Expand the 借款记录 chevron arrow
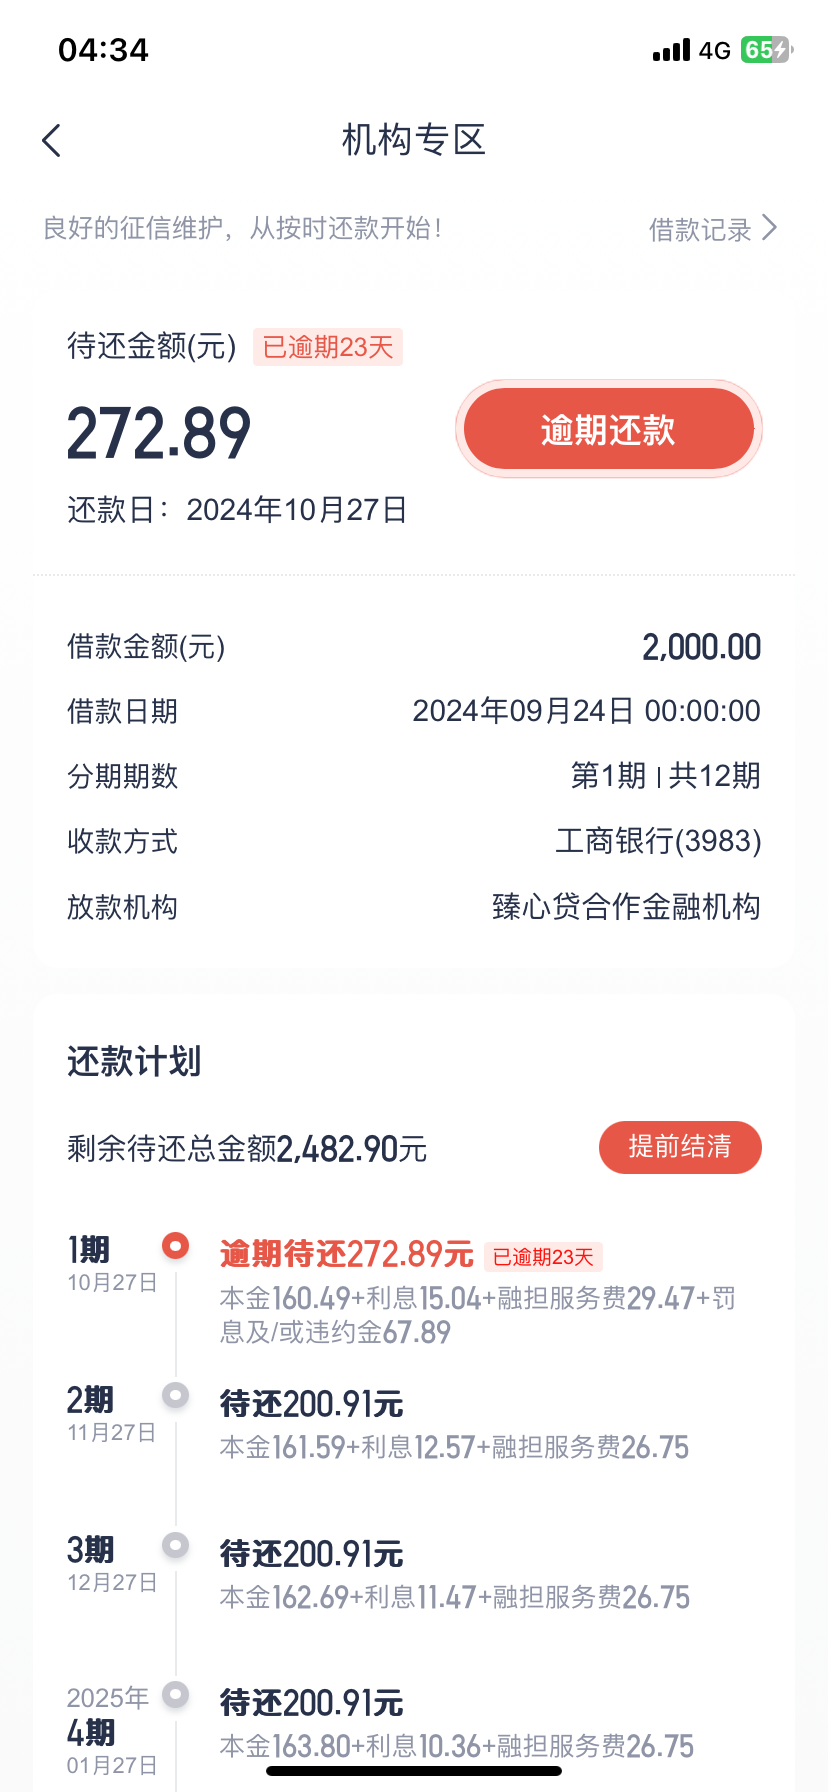Screen dimensions: 828x1792 click(x=769, y=228)
